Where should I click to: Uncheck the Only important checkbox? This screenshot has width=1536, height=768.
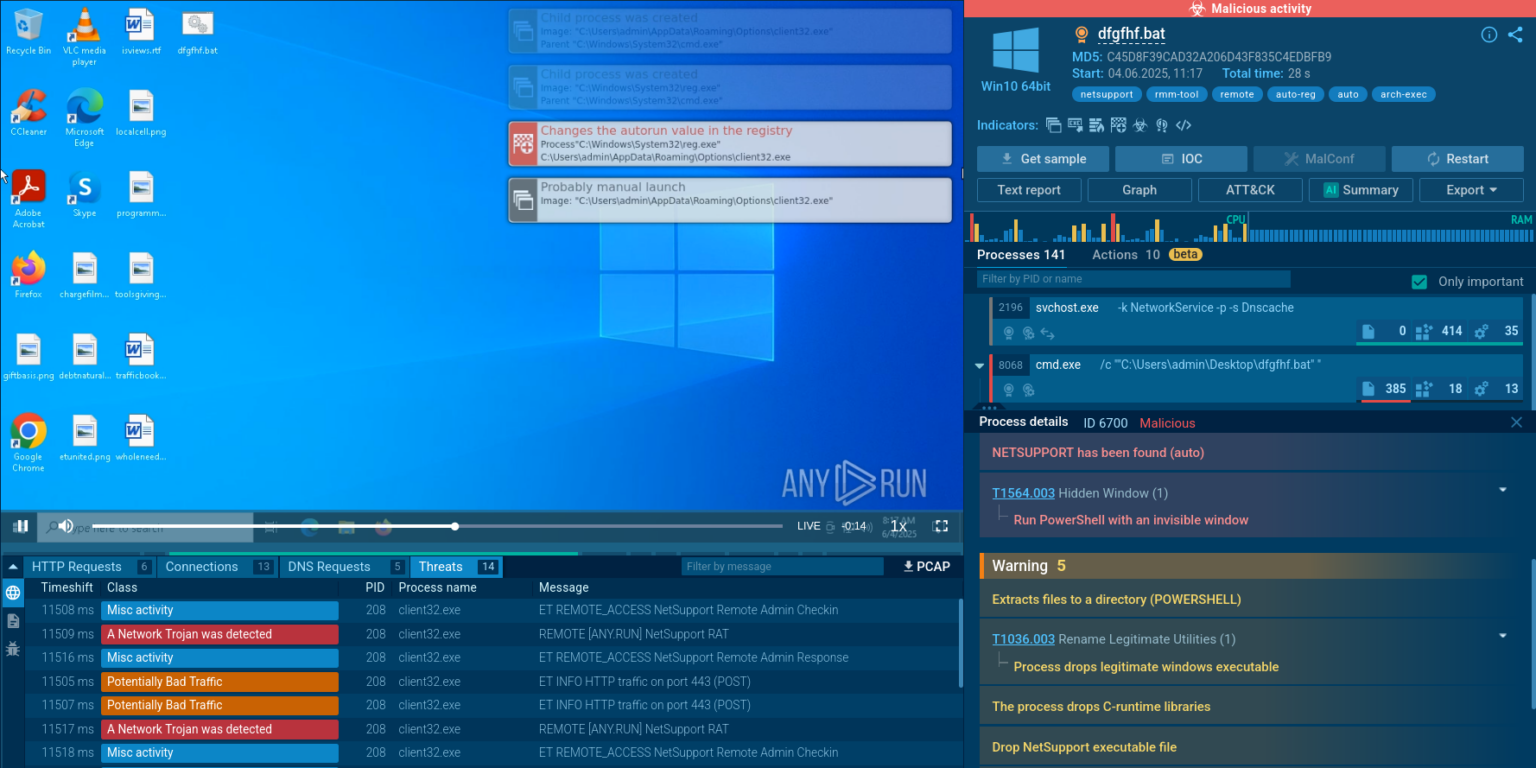pos(1418,282)
